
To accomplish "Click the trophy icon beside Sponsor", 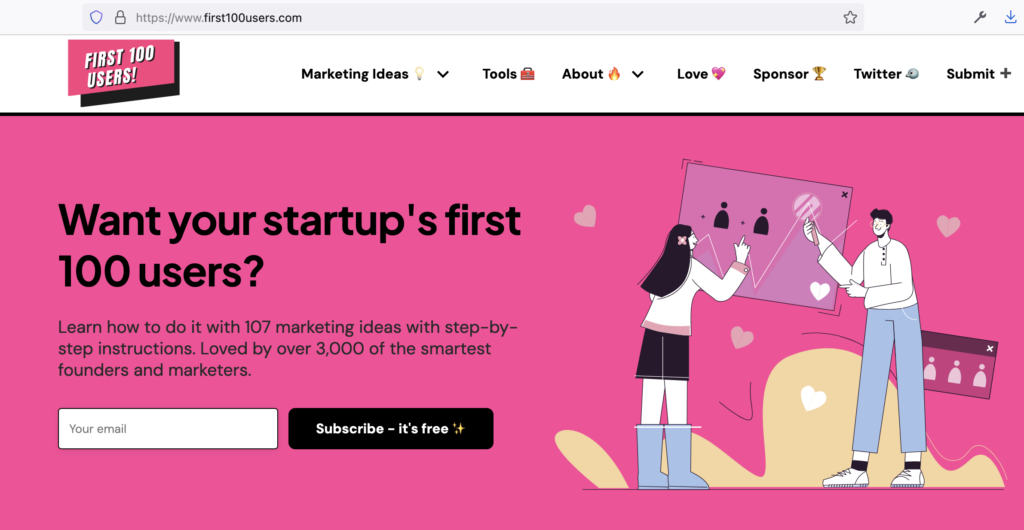I will point(819,74).
